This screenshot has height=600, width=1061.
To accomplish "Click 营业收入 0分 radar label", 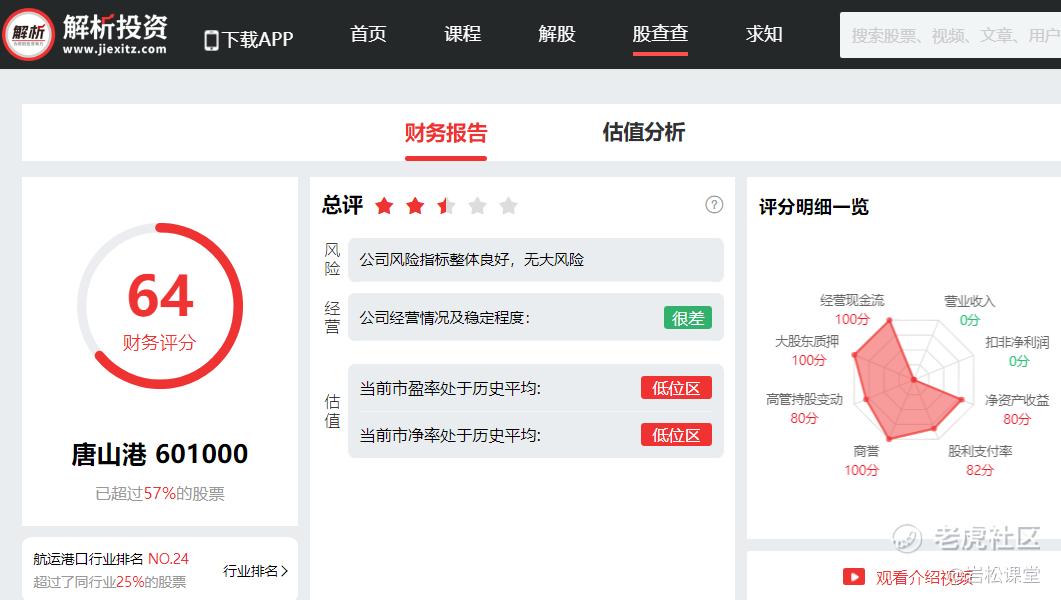I will [970, 310].
